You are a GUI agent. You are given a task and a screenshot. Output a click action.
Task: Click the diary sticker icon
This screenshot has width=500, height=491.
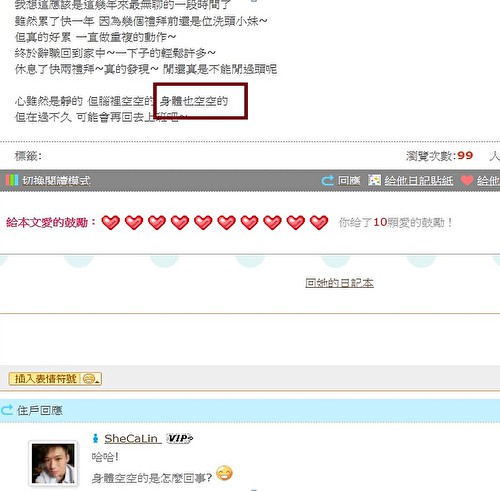(374, 180)
